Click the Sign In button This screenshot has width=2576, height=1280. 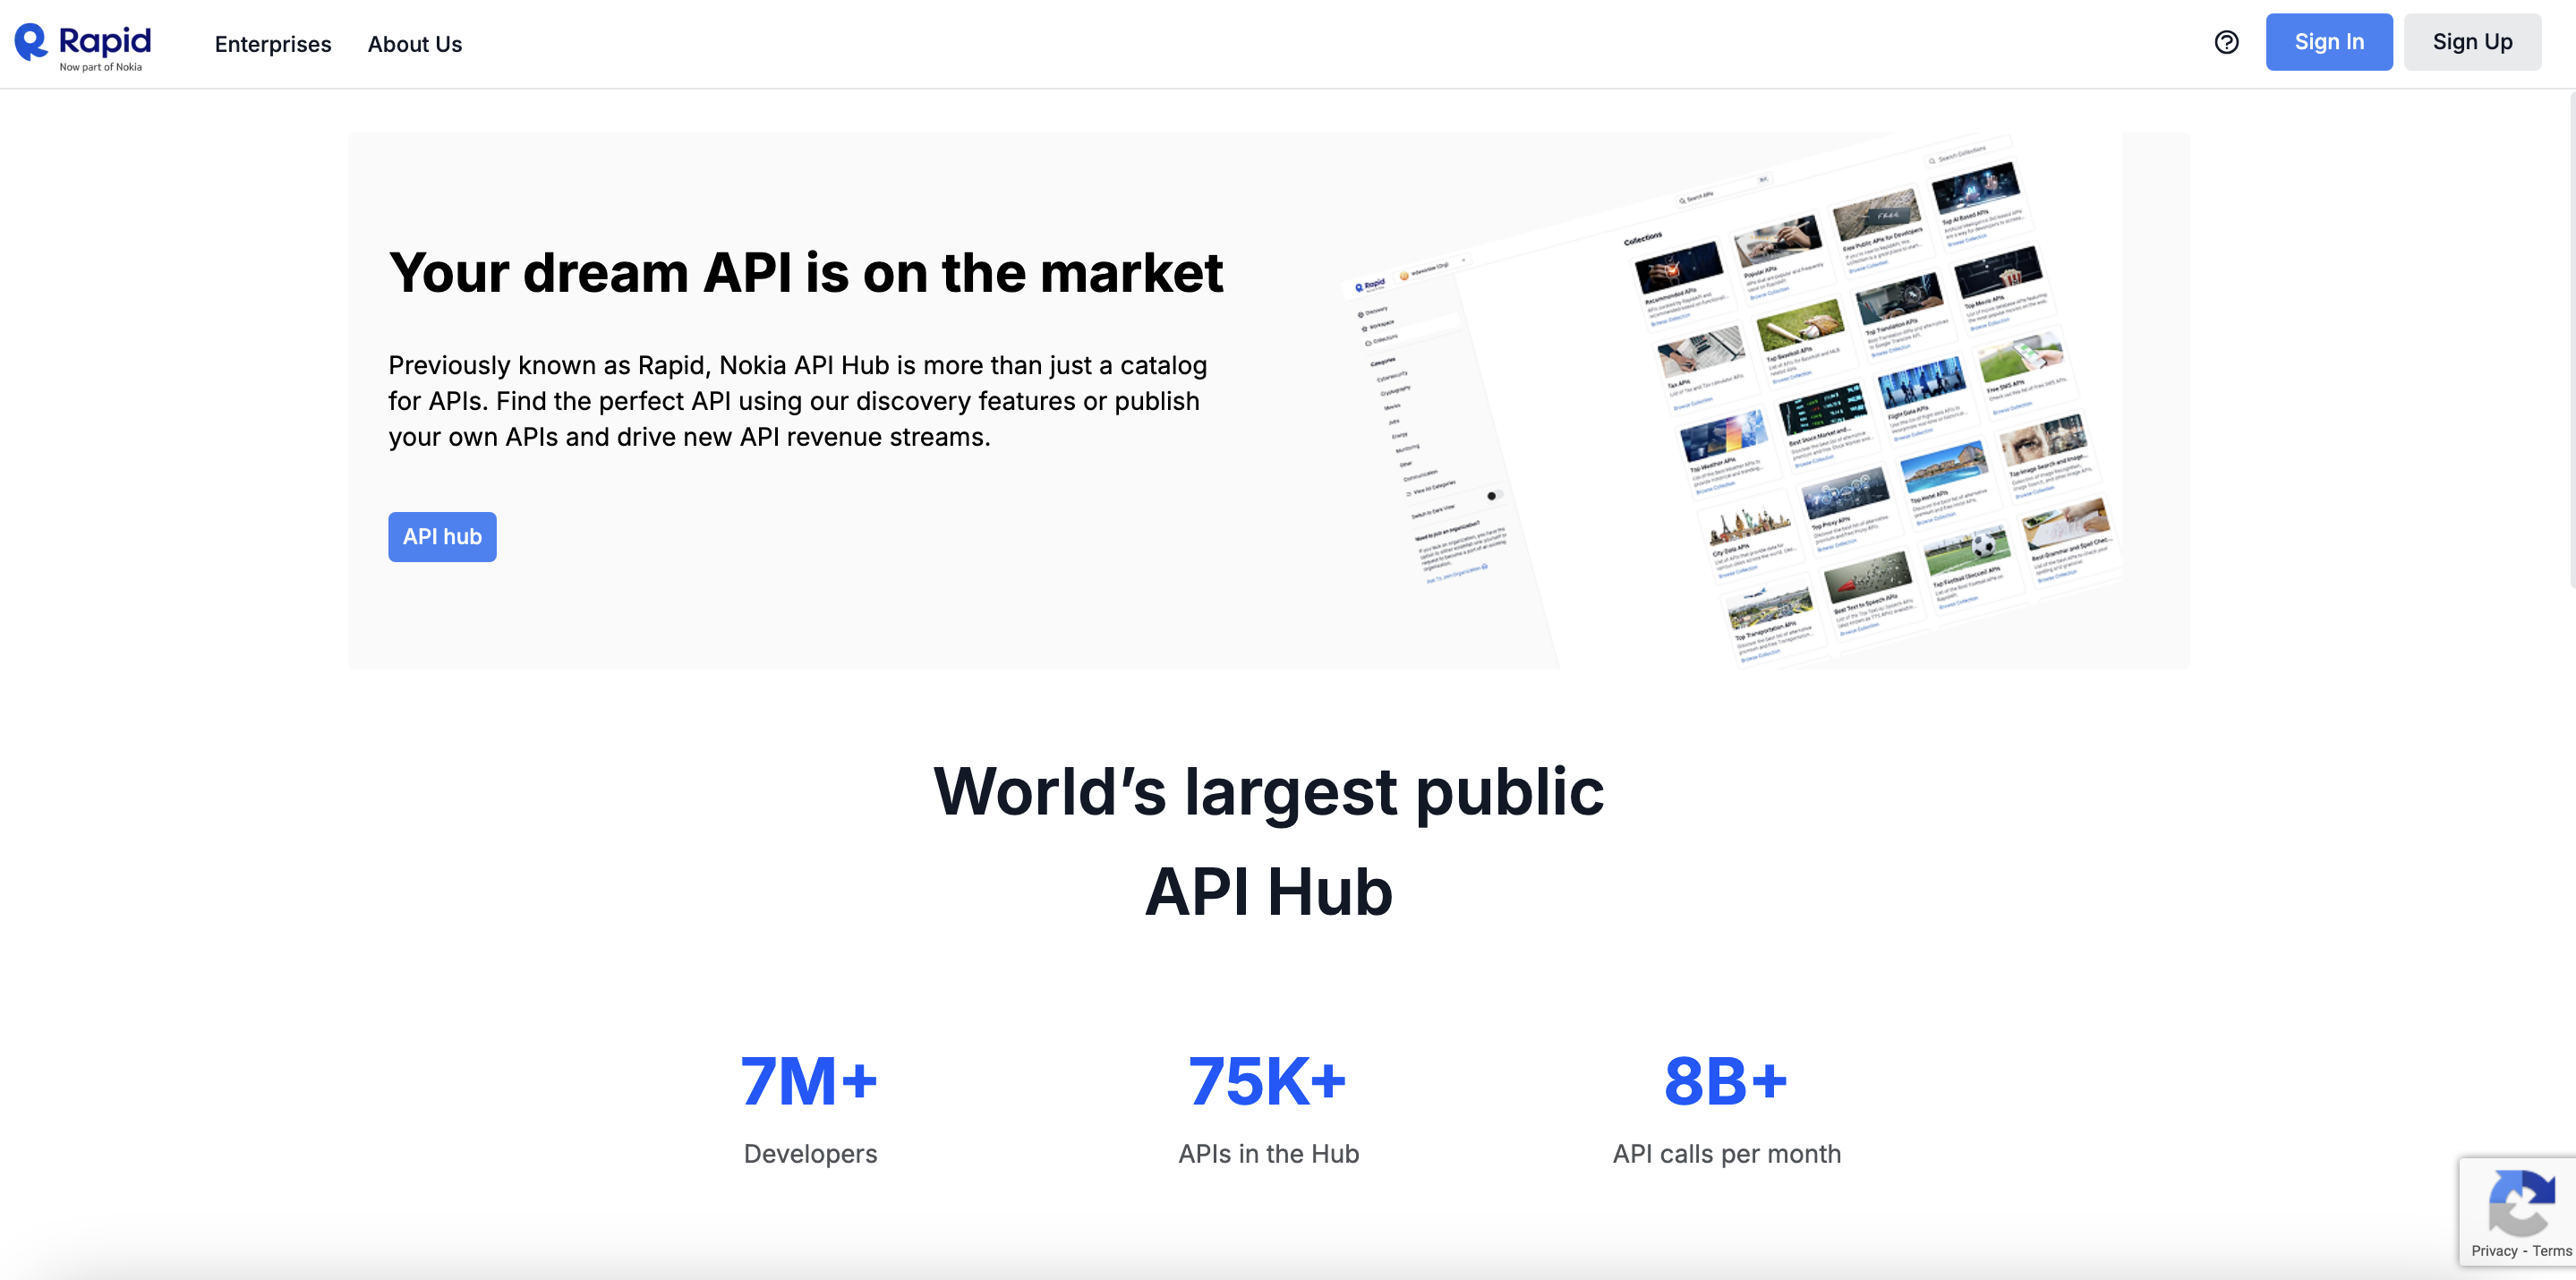2329,42
